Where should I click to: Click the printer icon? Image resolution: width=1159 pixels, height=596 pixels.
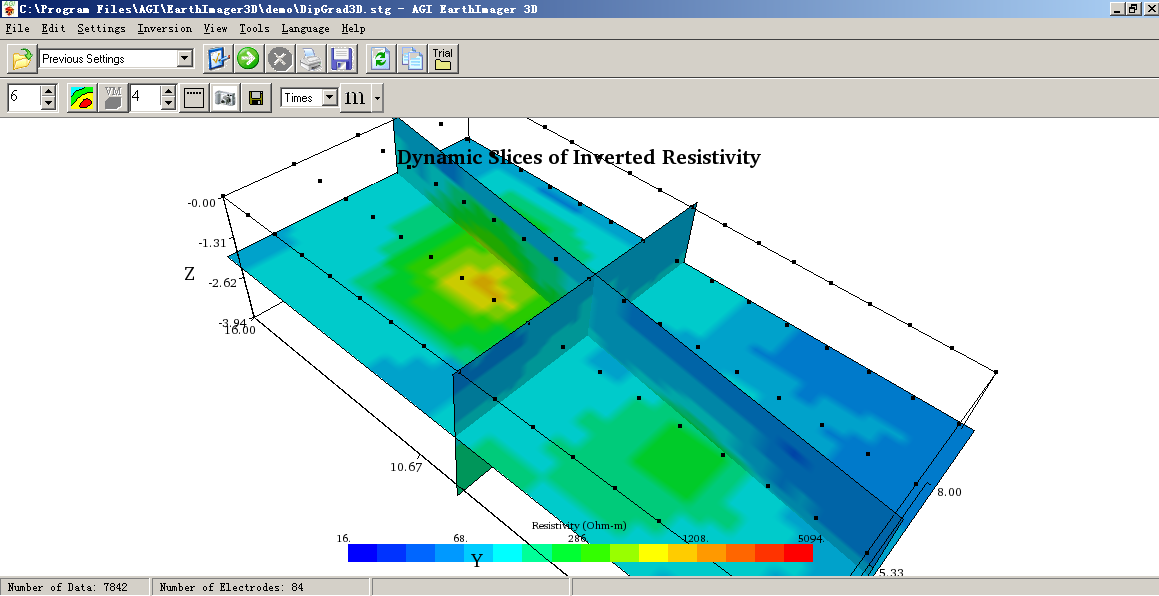(311, 58)
